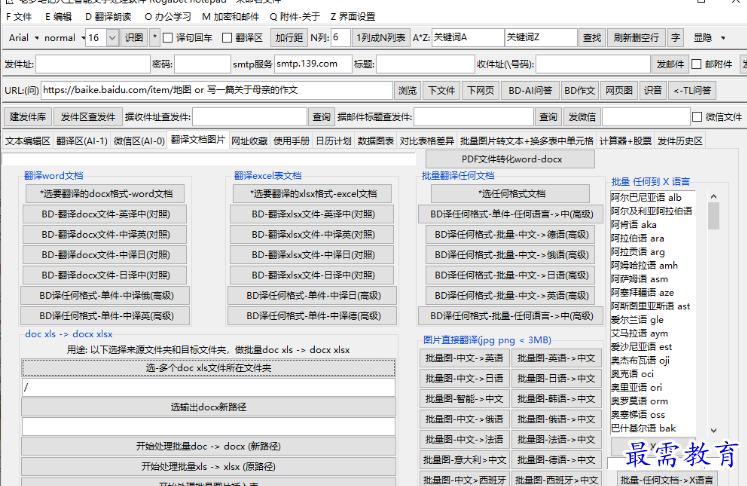Switch to the 微信区(AI-0) tab
Viewport: 747px width, 486px height.
click(x=139, y=141)
